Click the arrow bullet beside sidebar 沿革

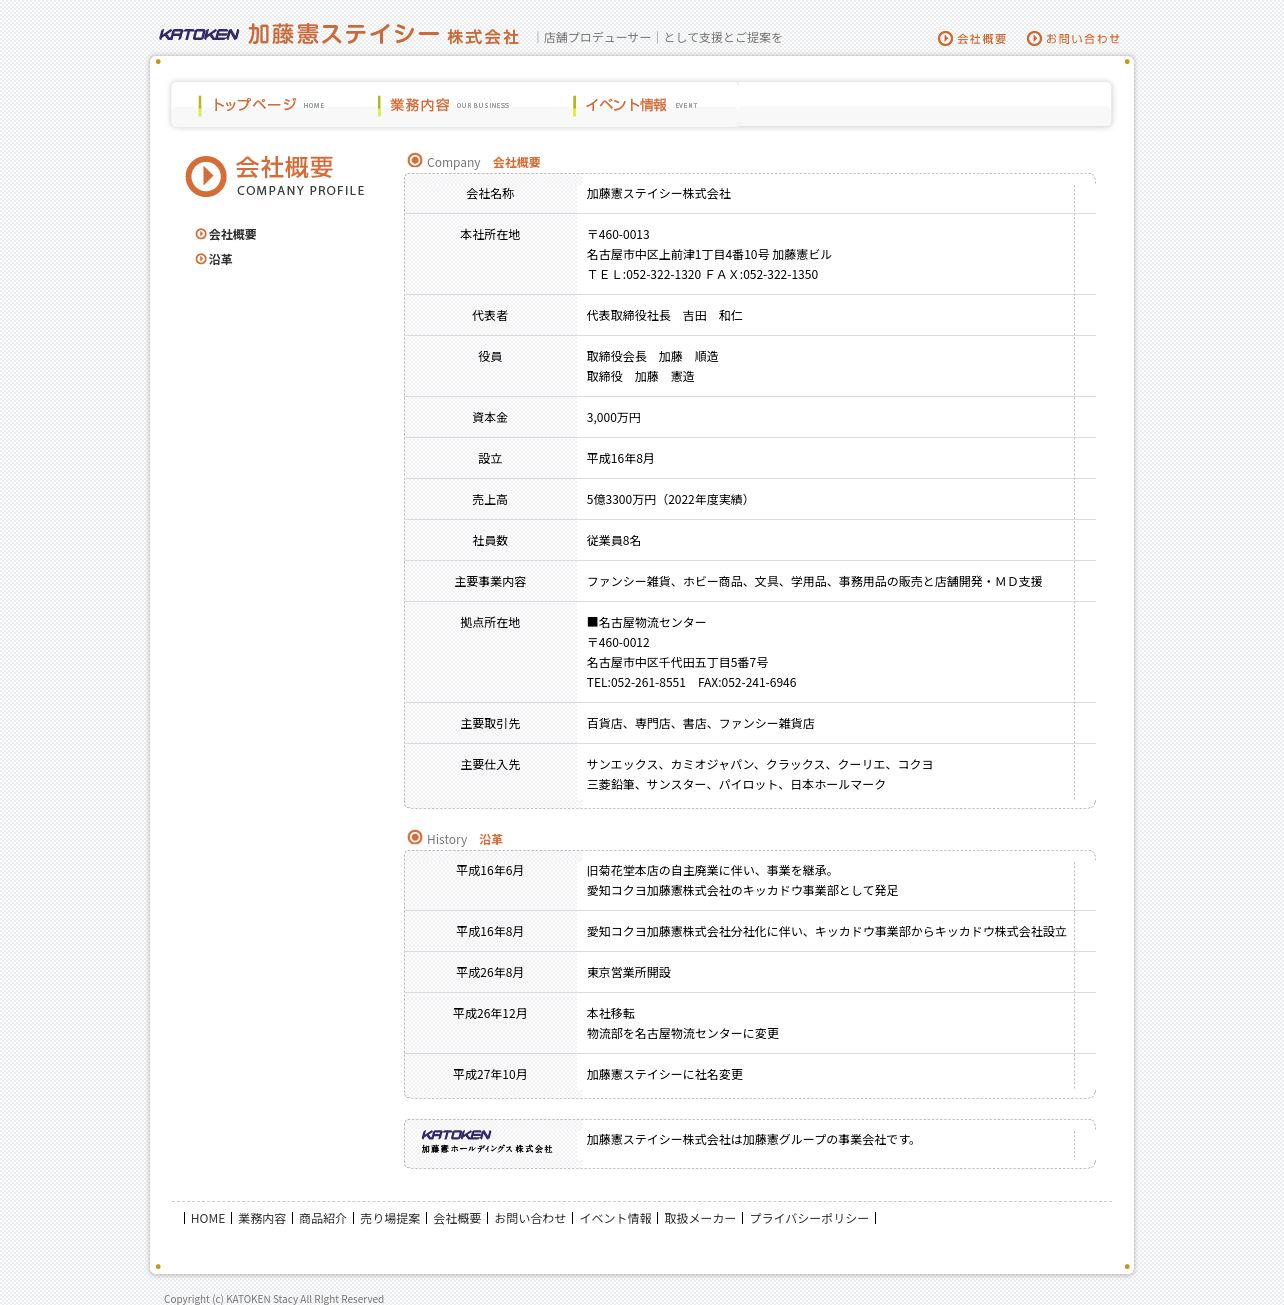coord(201,259)
